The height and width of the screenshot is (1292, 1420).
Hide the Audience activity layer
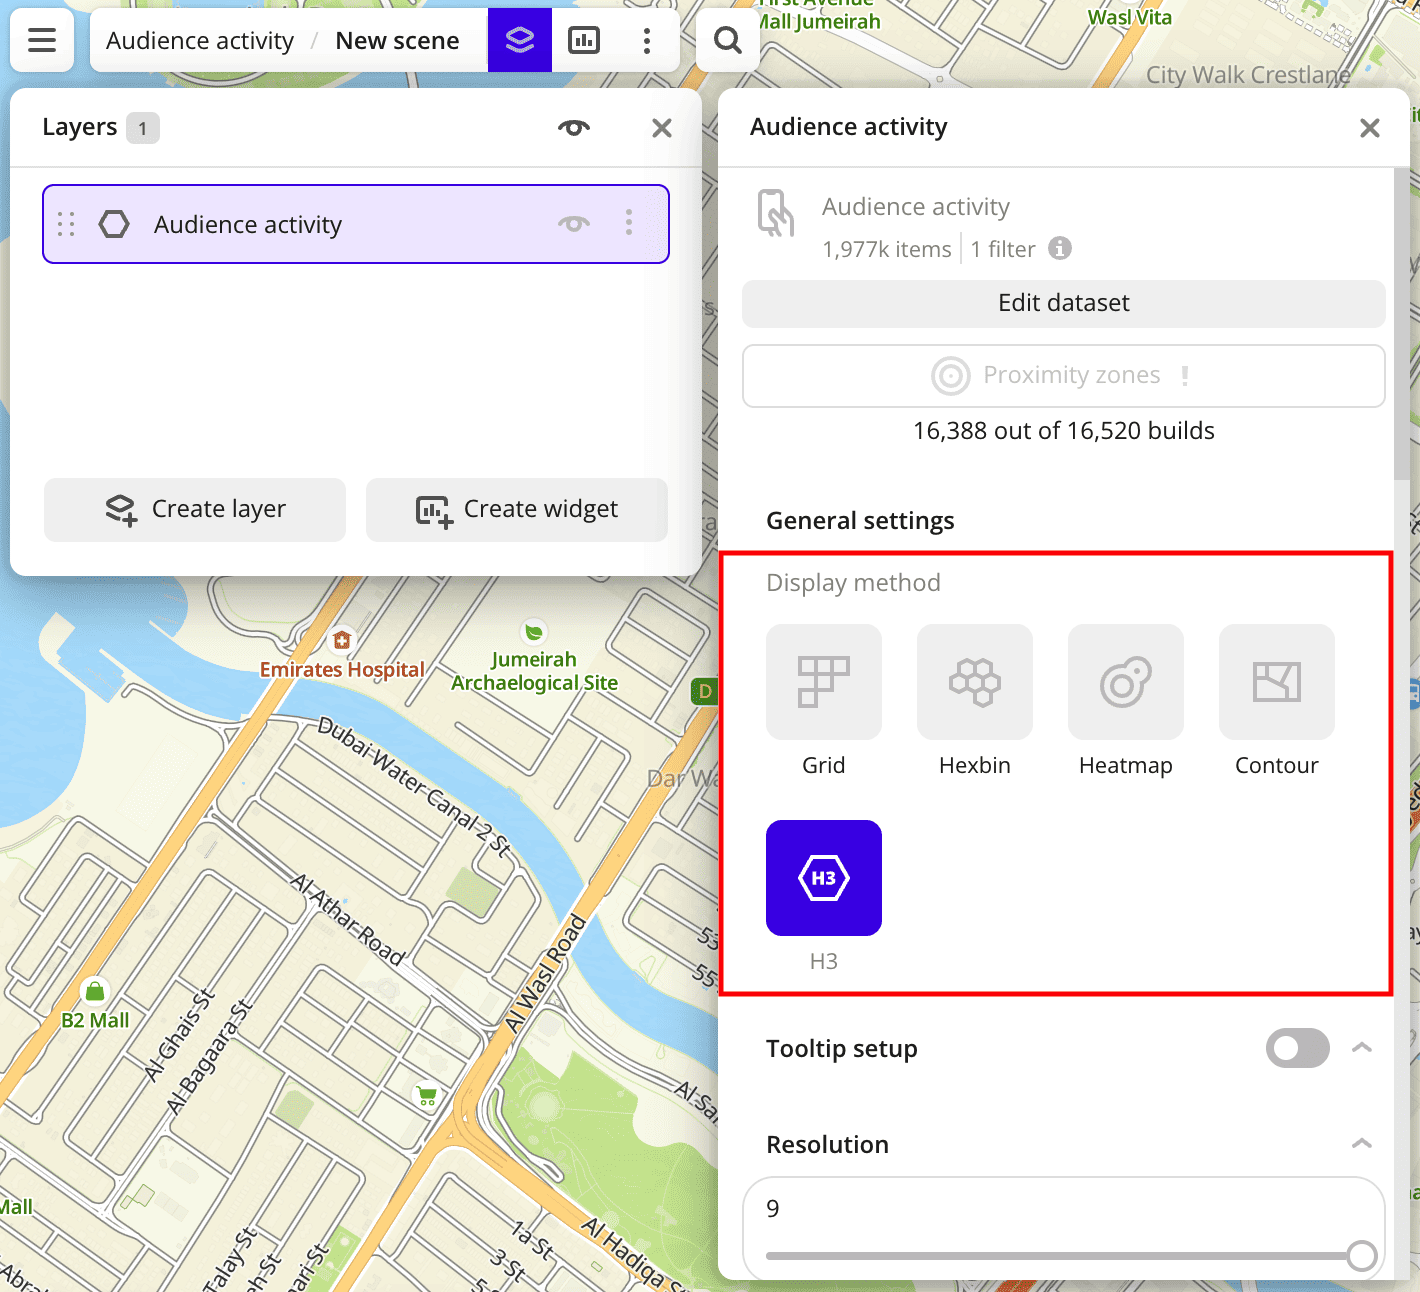coord(574,223)
